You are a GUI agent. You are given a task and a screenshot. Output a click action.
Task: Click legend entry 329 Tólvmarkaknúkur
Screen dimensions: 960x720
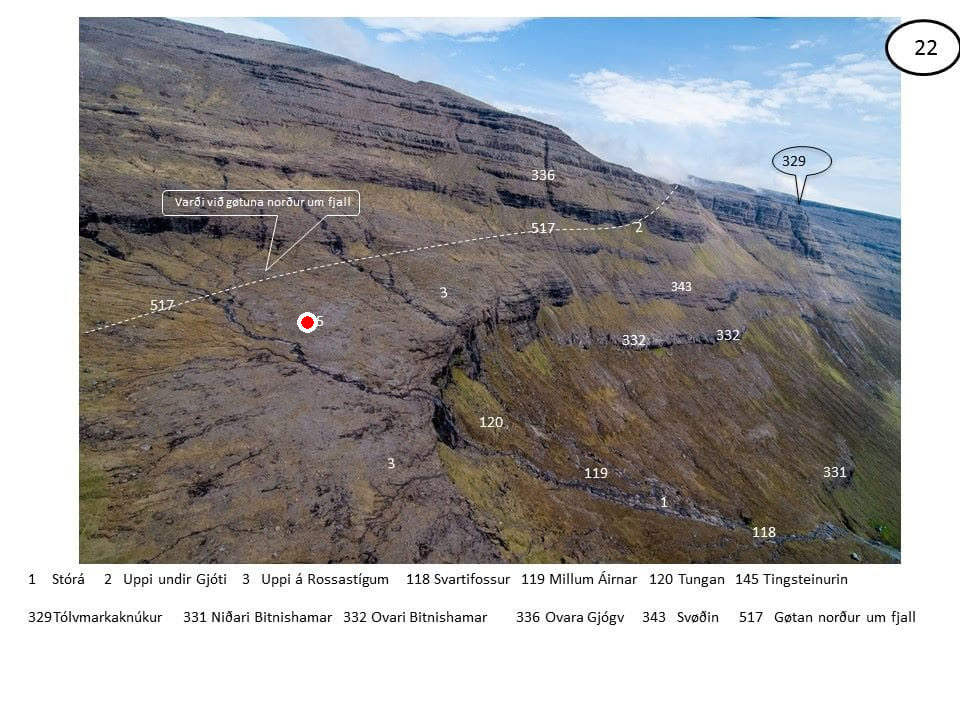pyautogui.click(x=95, y=617)
